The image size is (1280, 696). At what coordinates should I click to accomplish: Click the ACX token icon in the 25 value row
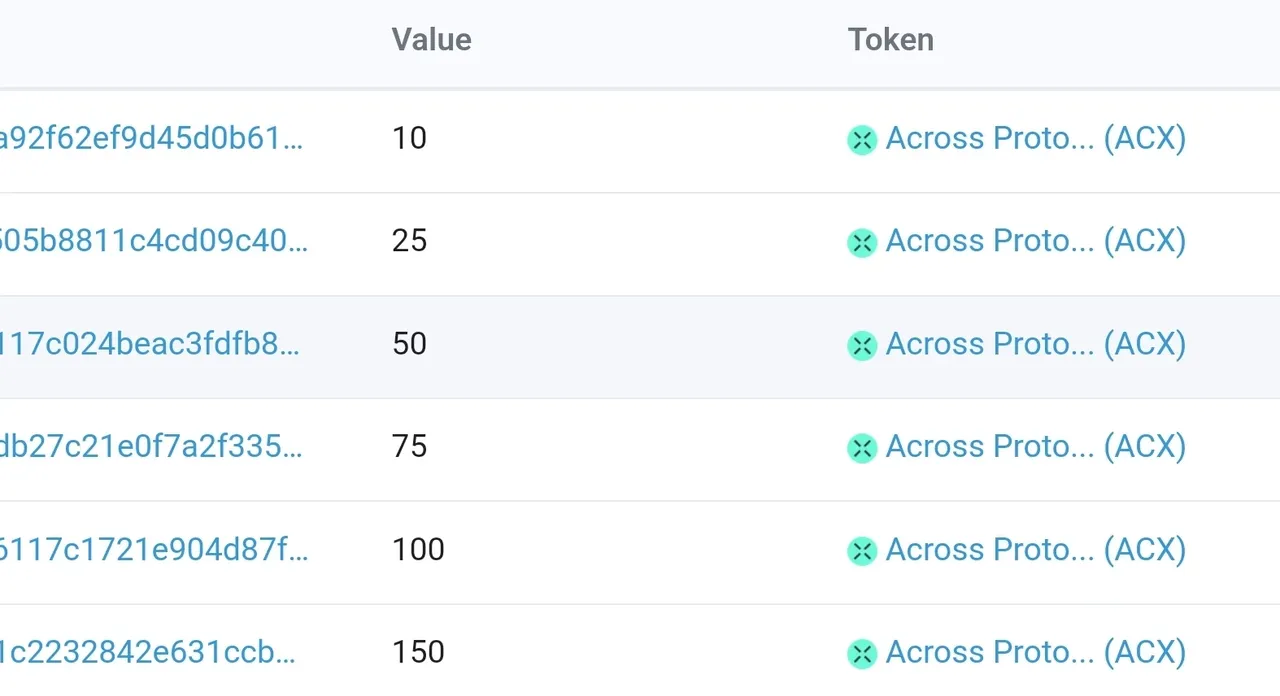click(x=862, y=243)
